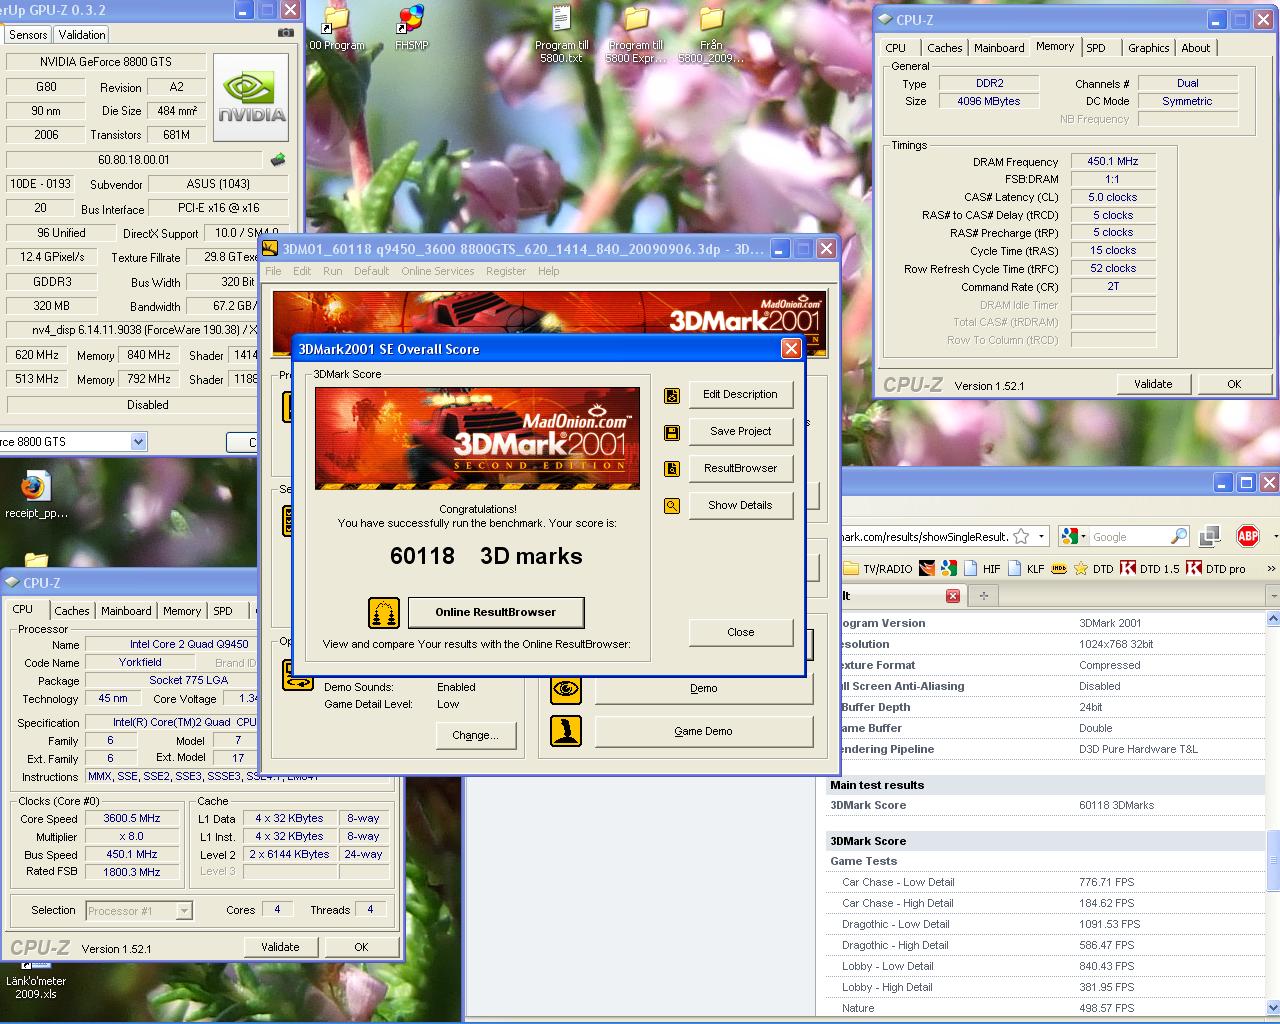
Task: Open the Run menu in 3DMark window
Action: pyautogui.click(x=332, y=271)
